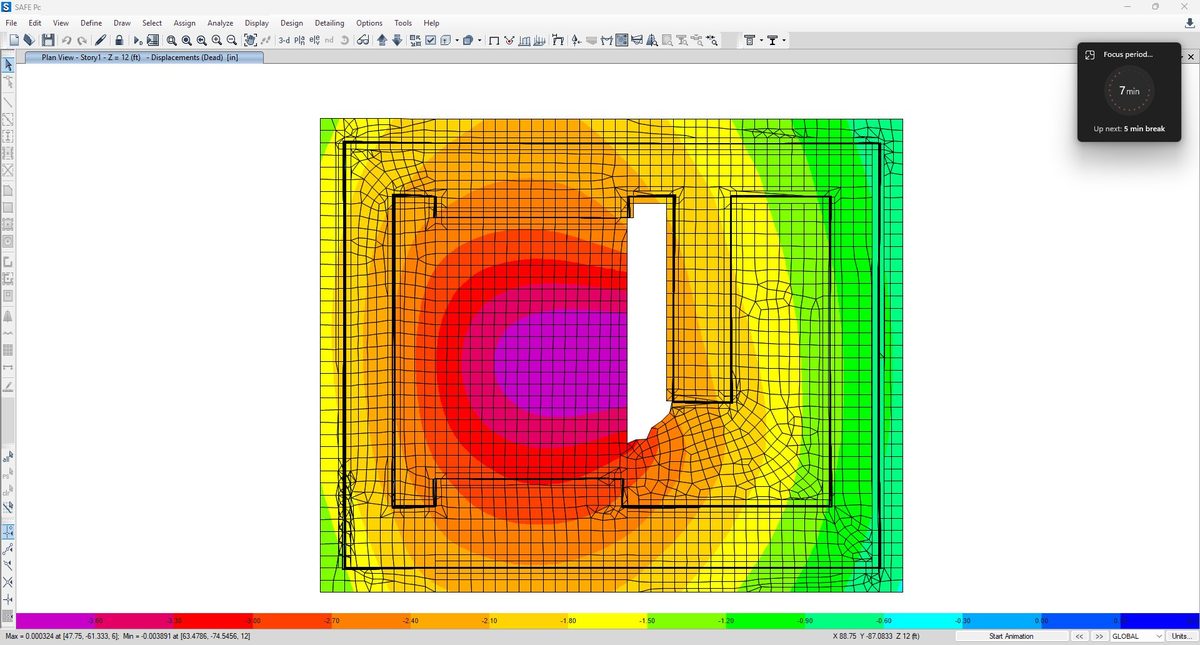Activate the Rubber Band Zoom tool
The width and height of the screenshot is (1200, 645).
click(172, 40)
